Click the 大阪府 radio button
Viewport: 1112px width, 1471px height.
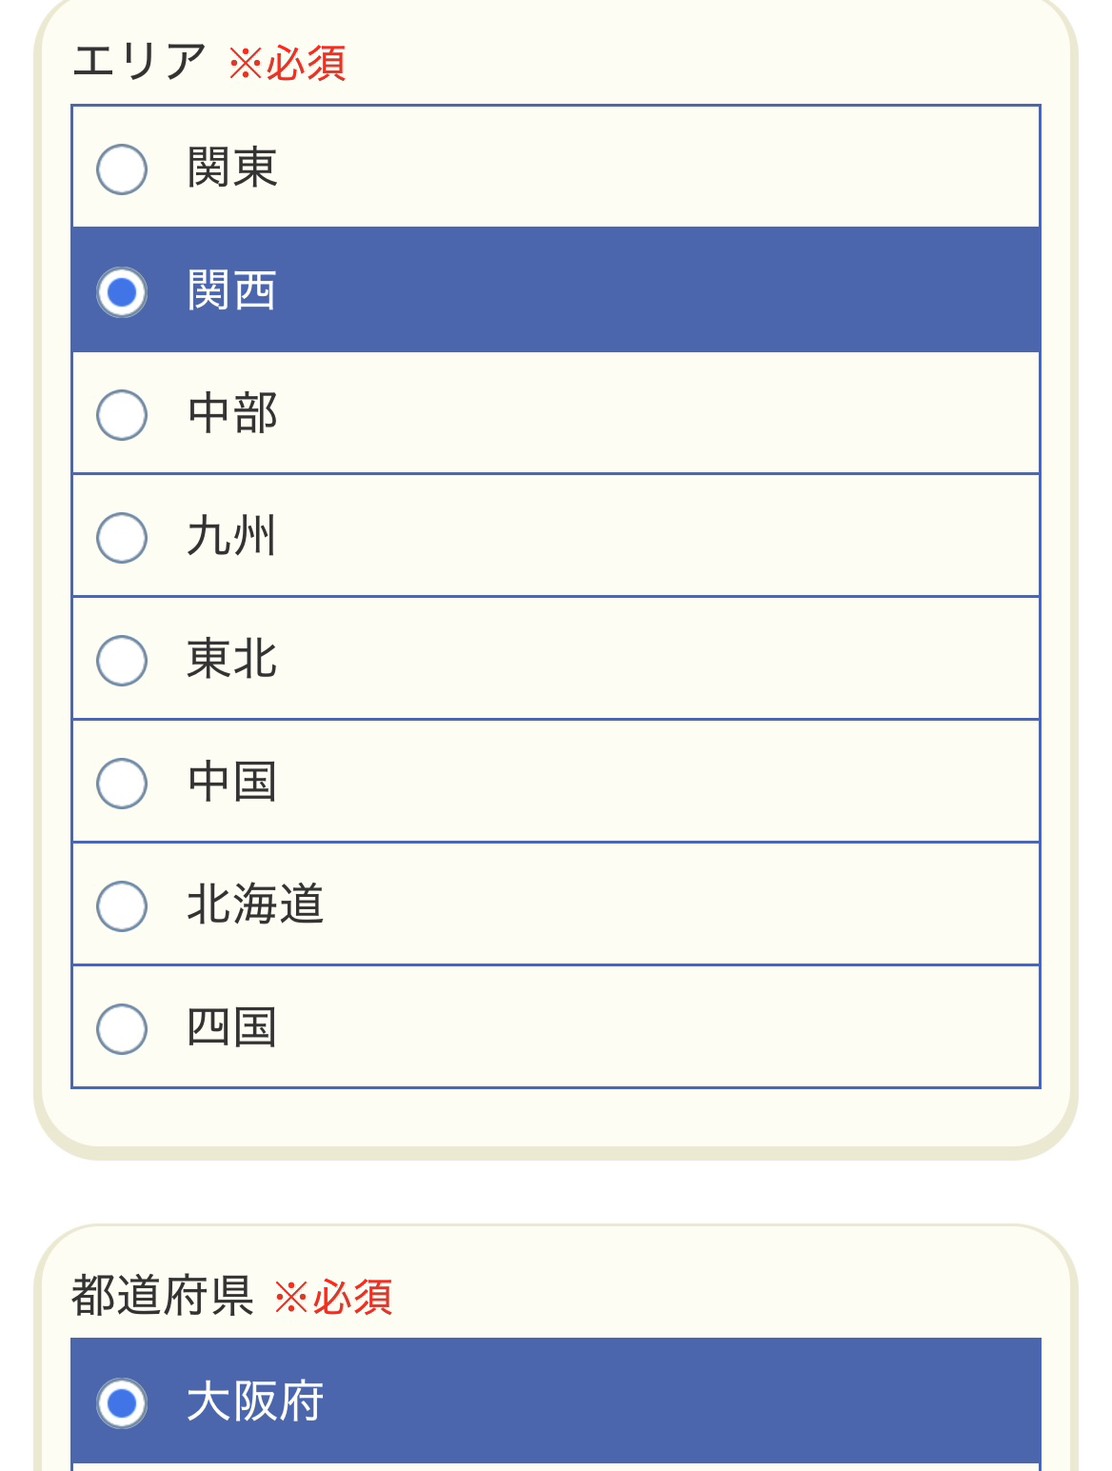(122, 1403)
